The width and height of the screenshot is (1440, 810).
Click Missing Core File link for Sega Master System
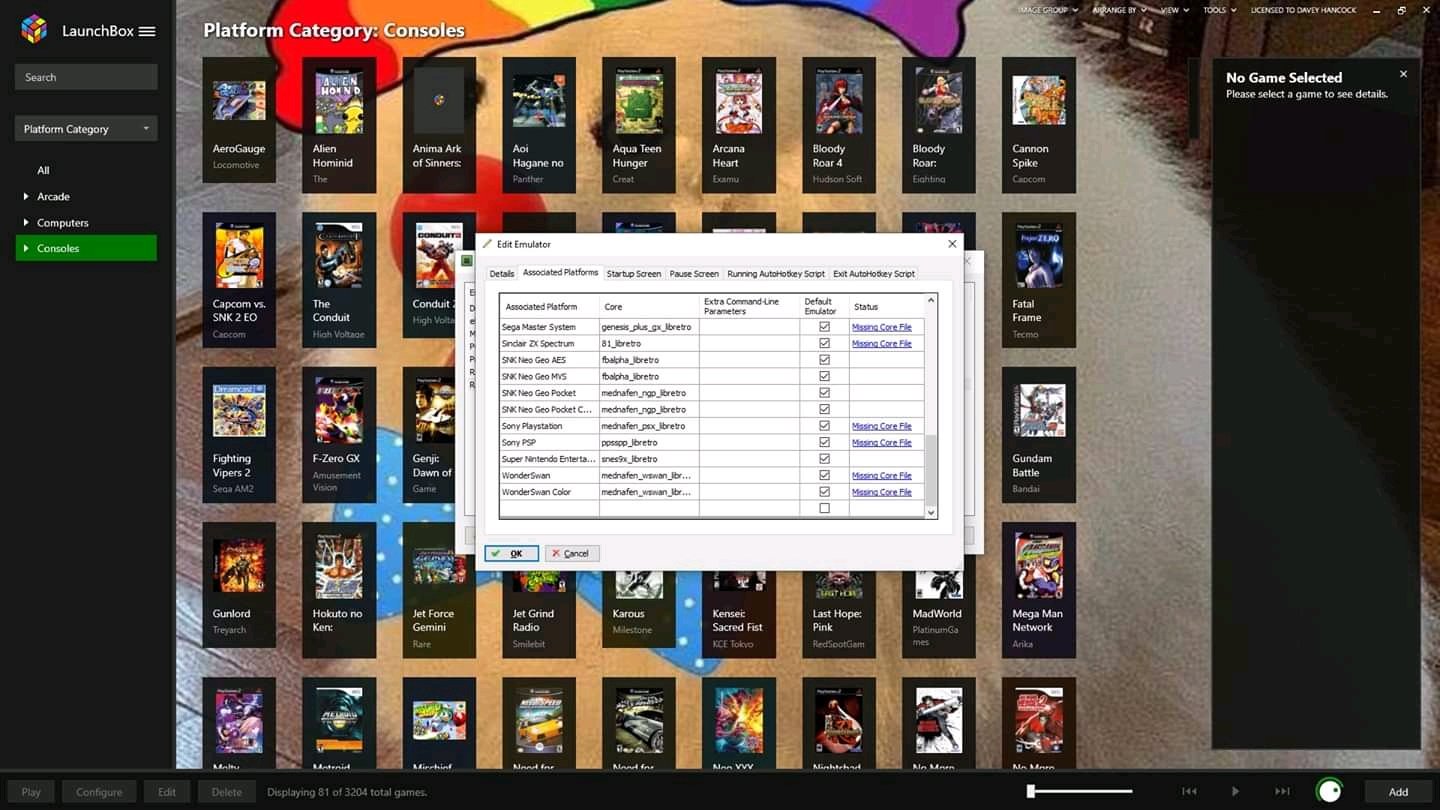coord(881,327)
